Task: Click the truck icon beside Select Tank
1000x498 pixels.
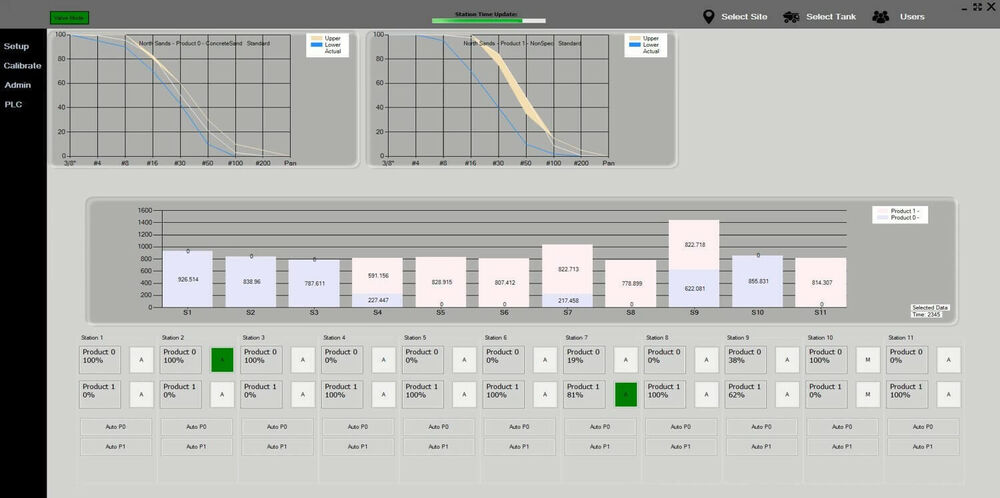Action: (791, 17)
